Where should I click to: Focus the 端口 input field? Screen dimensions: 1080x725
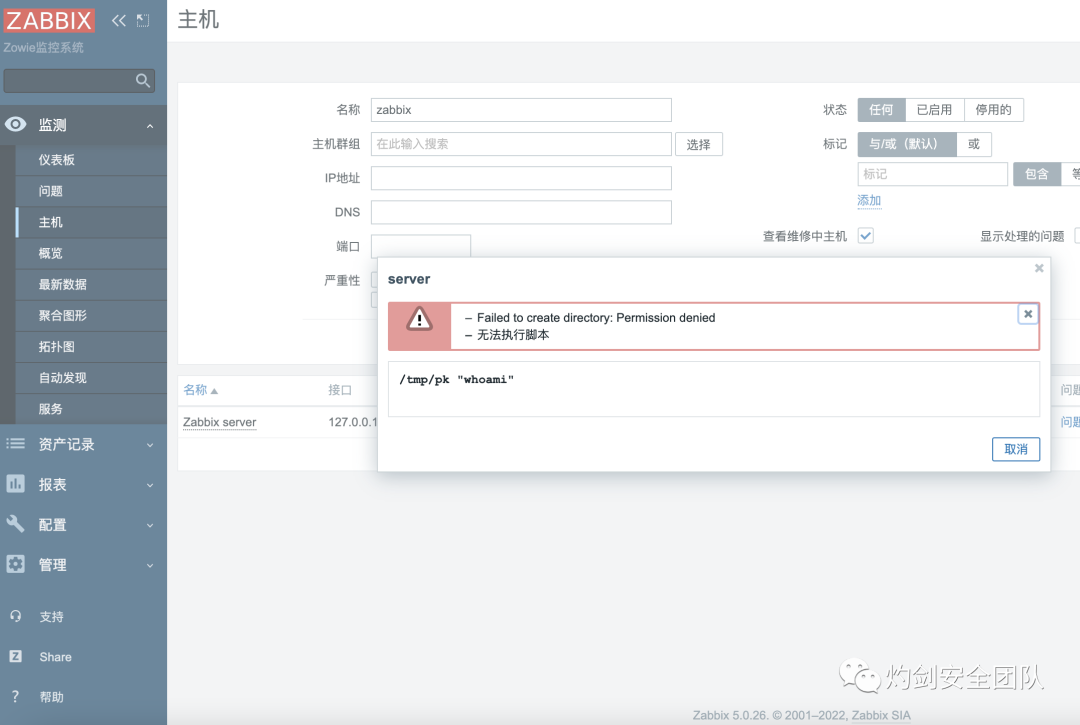coord(421,246)
